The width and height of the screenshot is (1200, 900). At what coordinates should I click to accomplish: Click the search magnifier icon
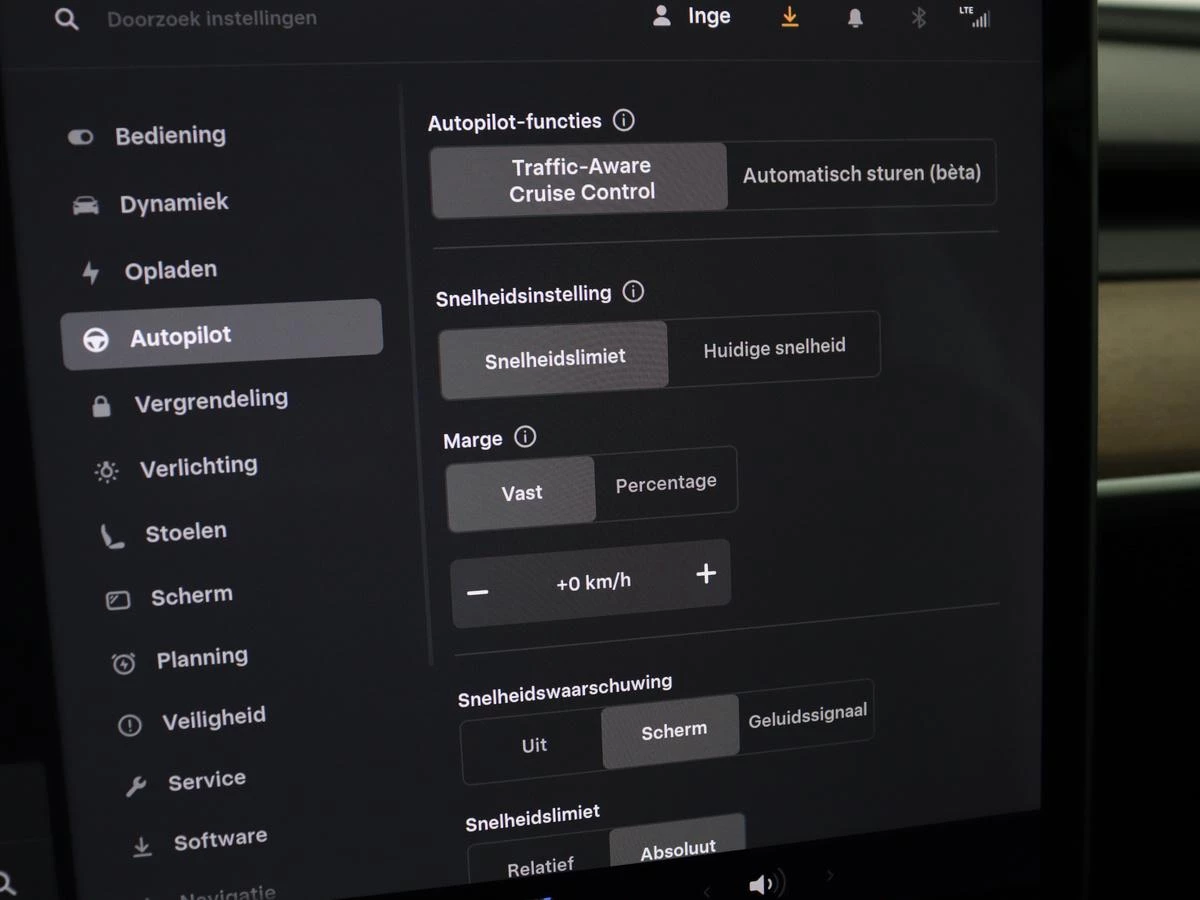pos(66,19)
